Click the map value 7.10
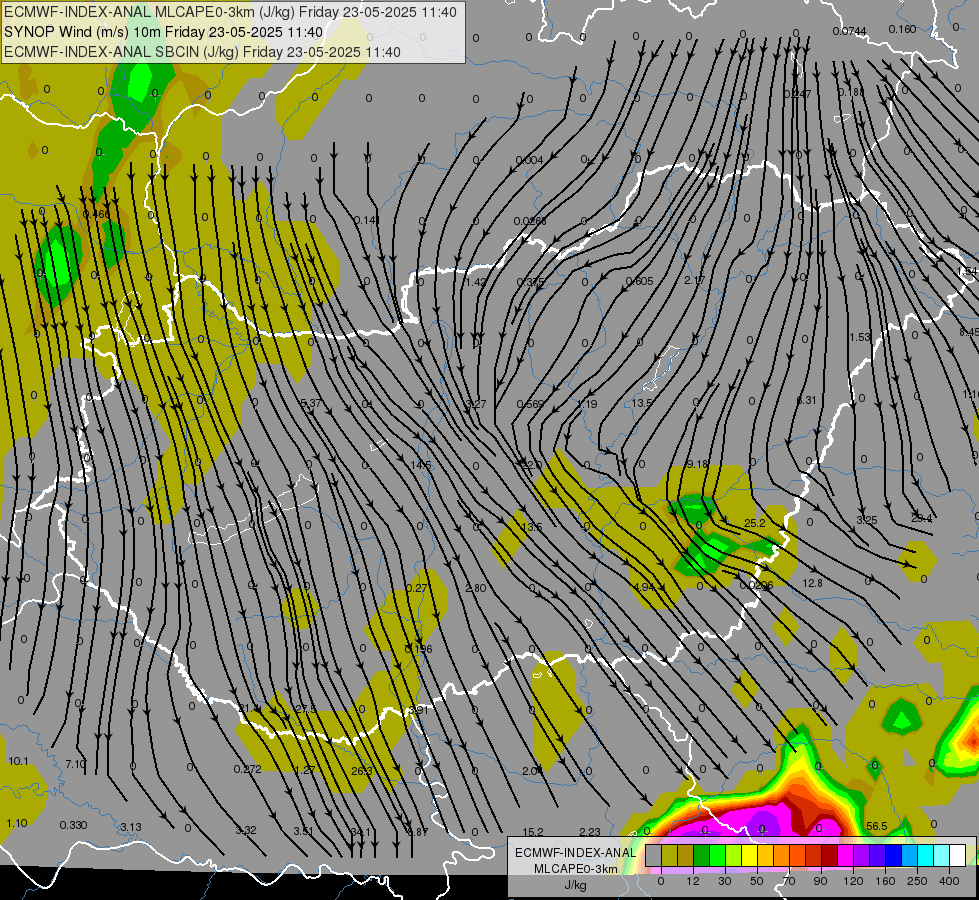 coord(76,764)
